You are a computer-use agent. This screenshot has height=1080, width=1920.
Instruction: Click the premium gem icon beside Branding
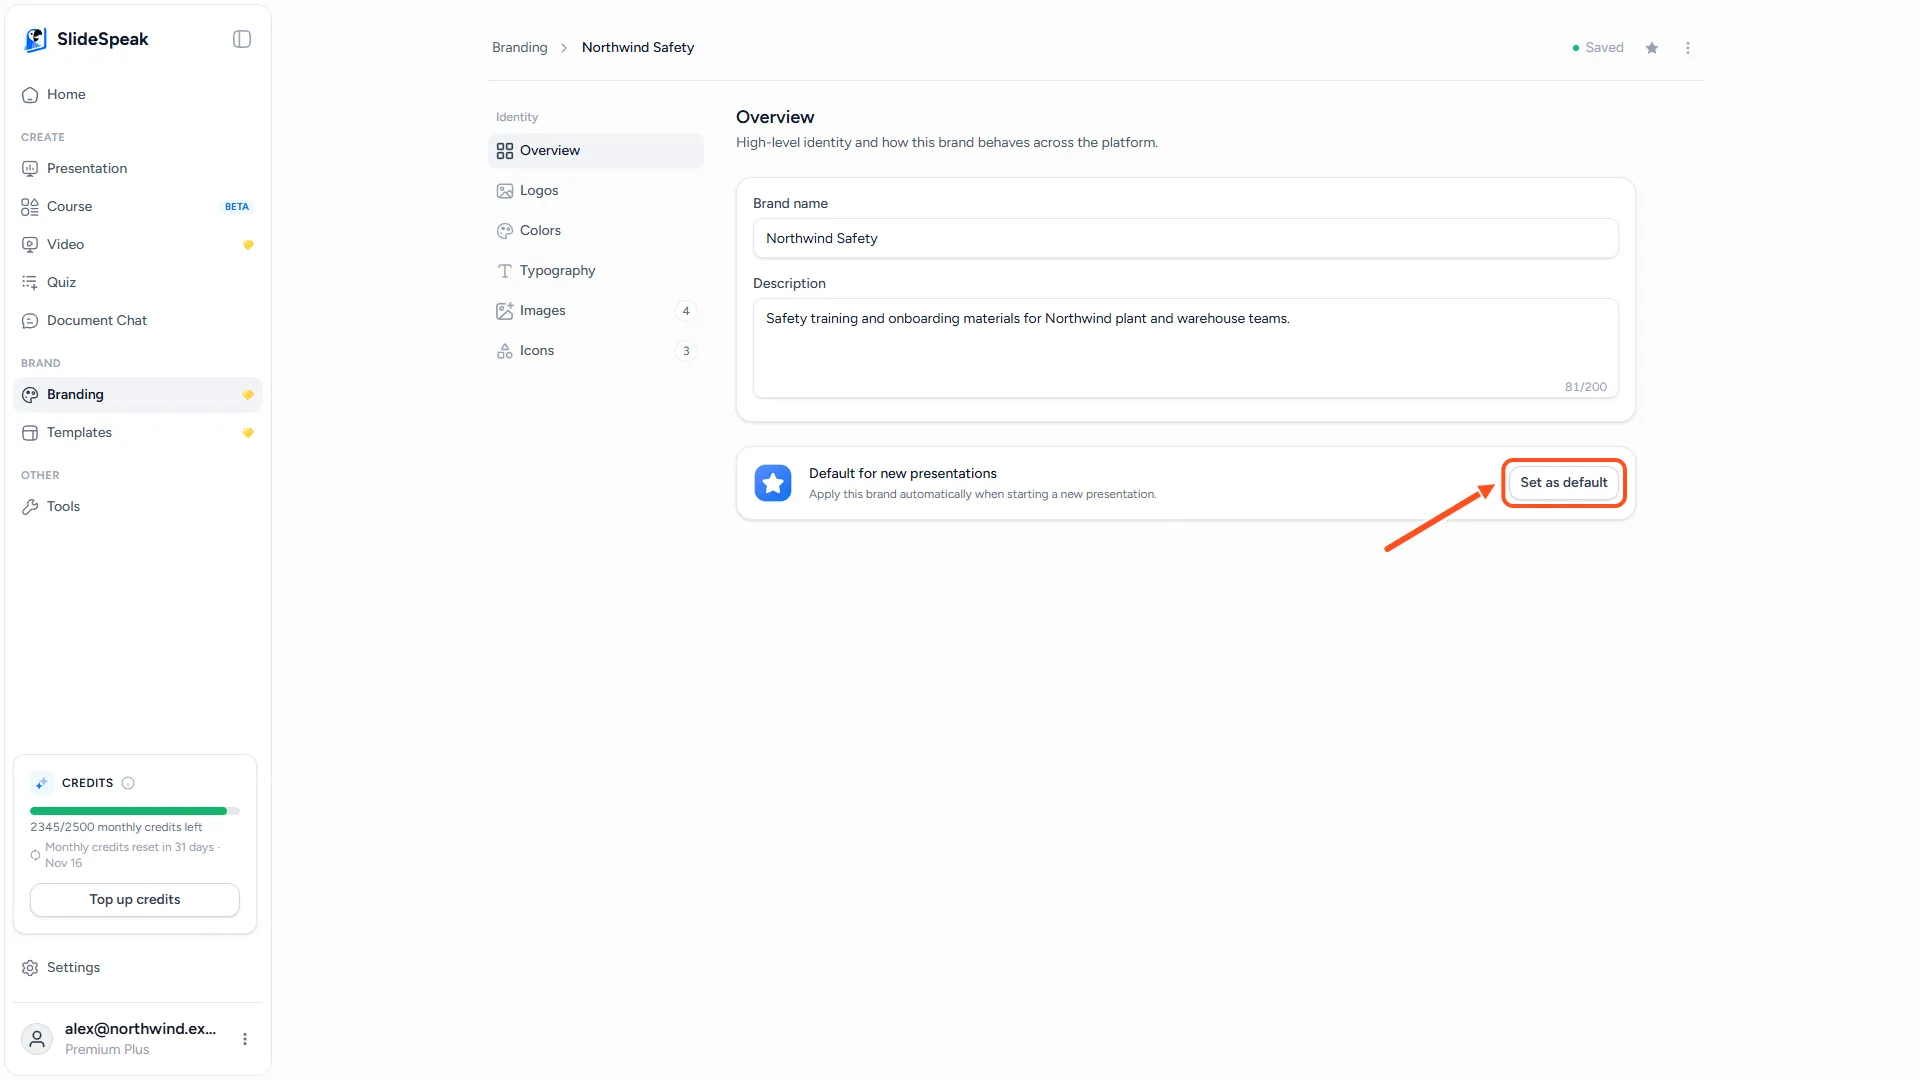click(x=248, y=395)
